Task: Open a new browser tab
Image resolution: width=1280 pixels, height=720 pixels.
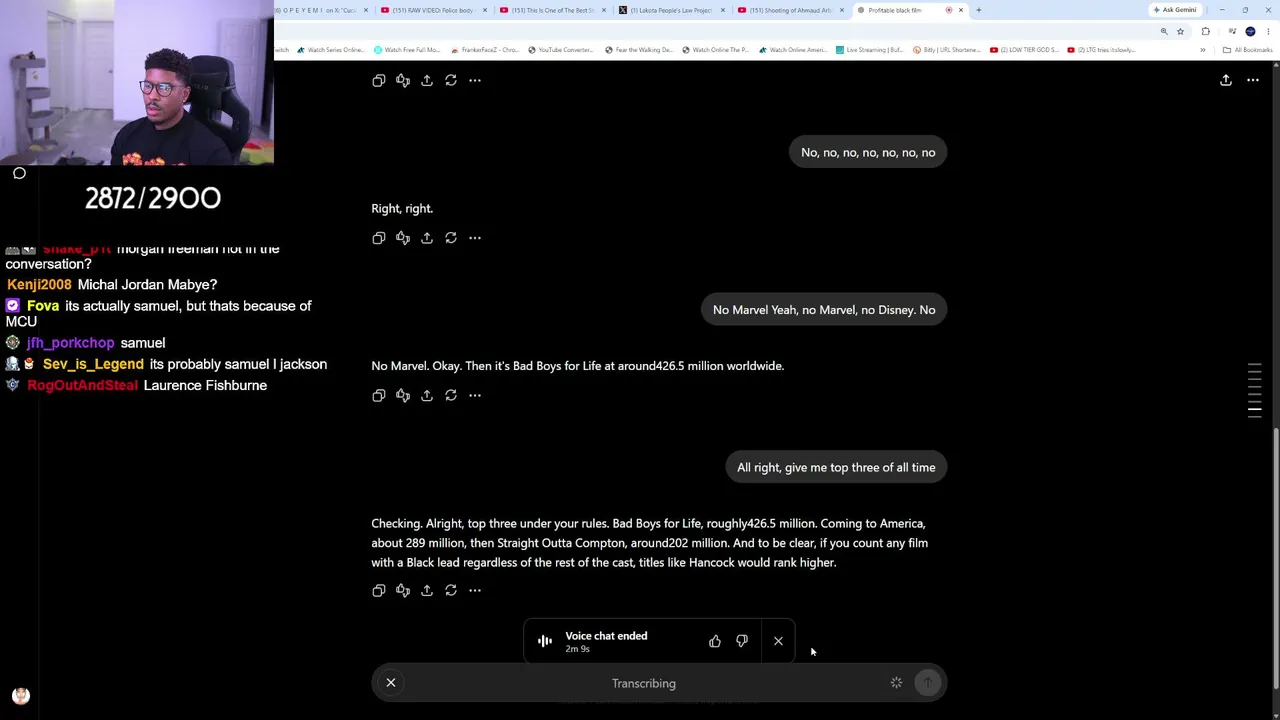Action: coord(978,10)
